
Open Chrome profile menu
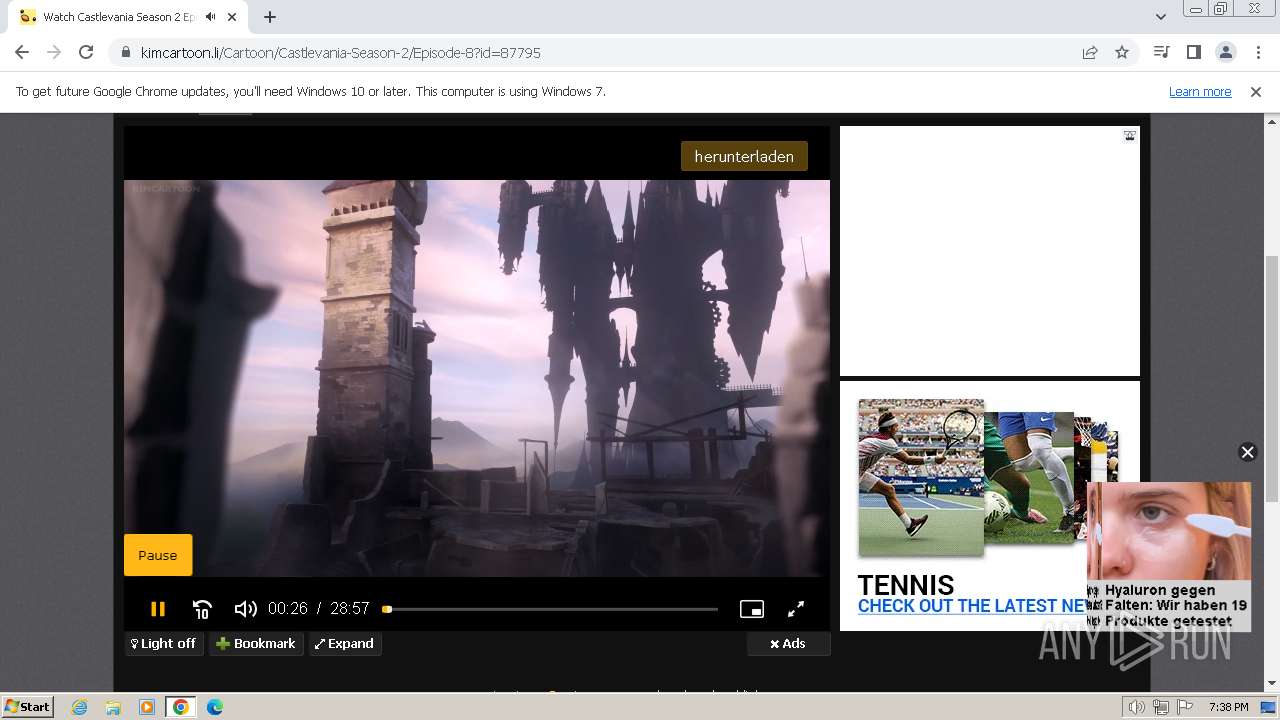tap(1225, 52)
